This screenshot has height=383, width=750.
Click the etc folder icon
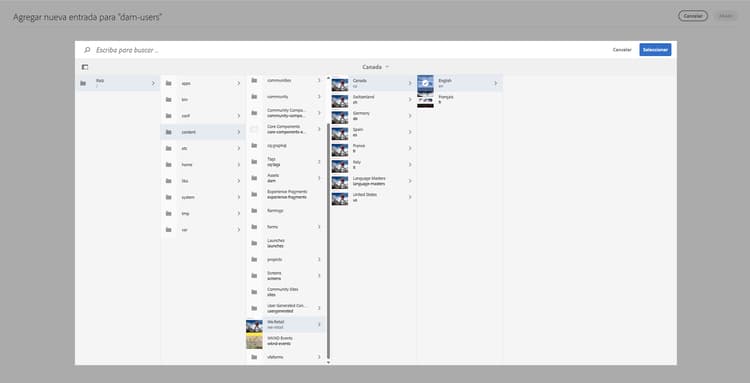(168, 148)
